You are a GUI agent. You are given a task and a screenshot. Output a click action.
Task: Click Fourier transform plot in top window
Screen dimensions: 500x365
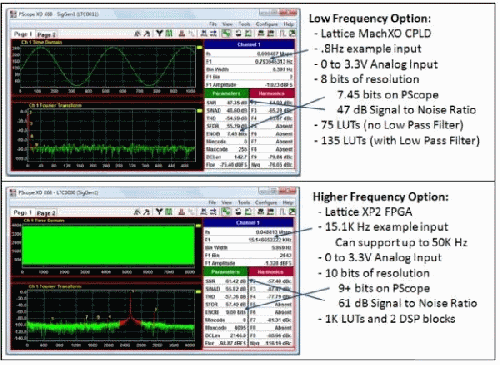(112, 135)
